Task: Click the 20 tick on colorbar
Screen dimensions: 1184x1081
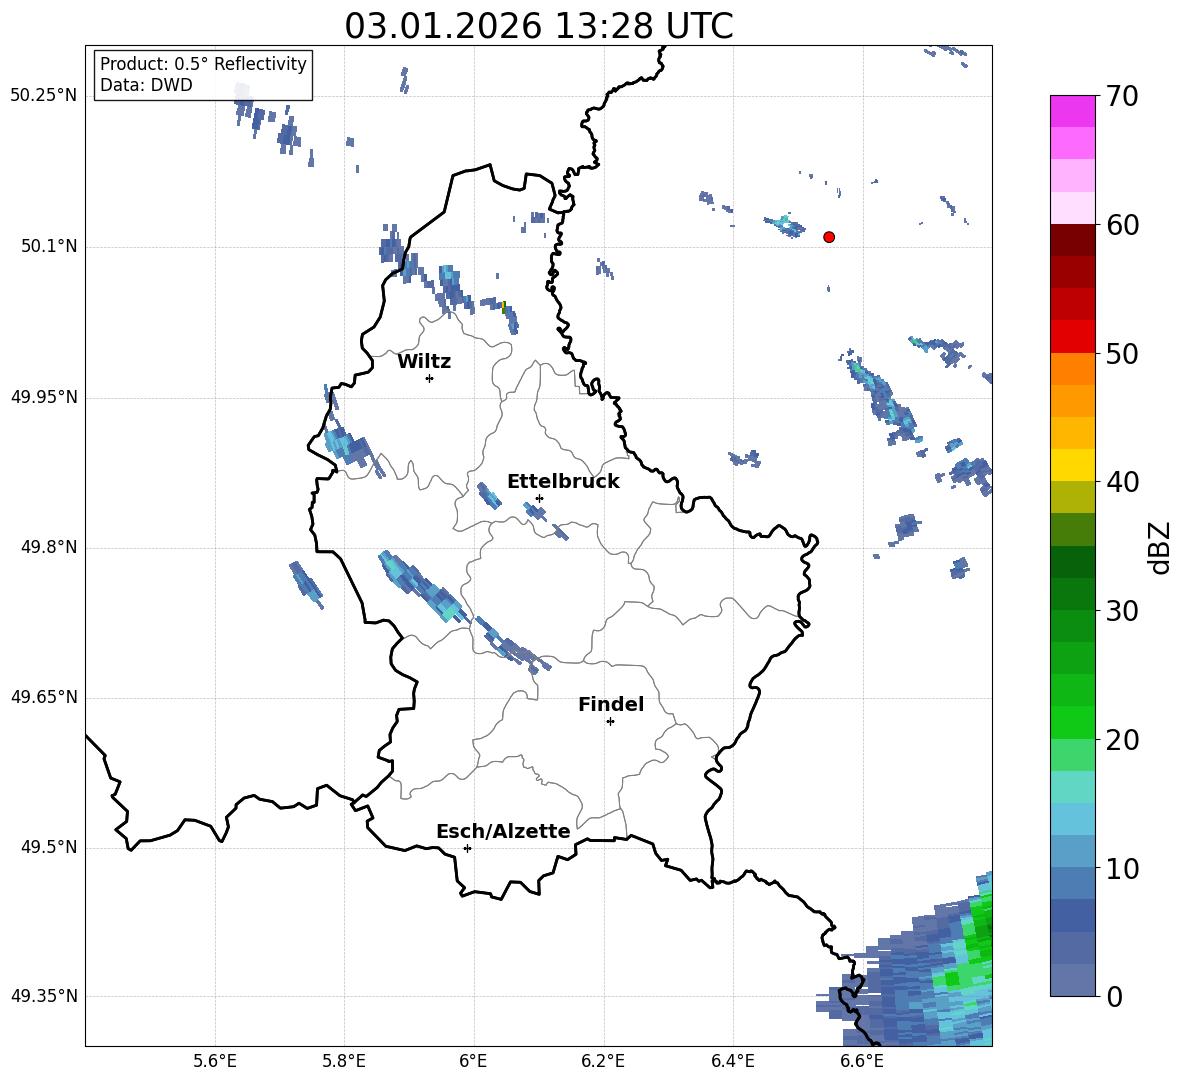Action: click(x=1122, y=740)
